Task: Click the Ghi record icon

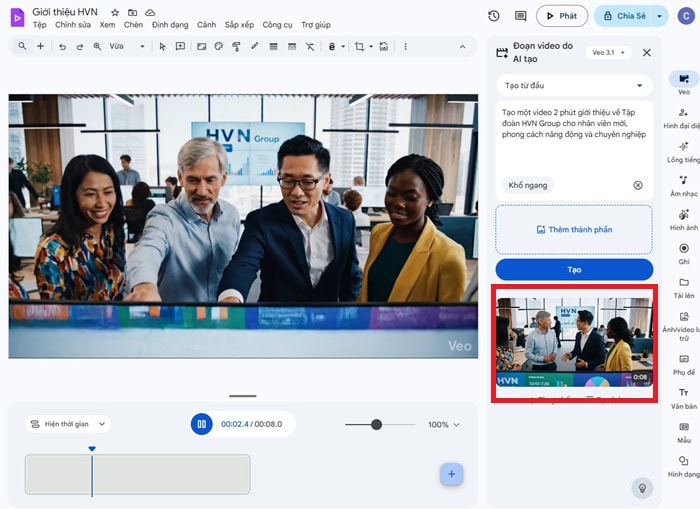Action: 683,252
